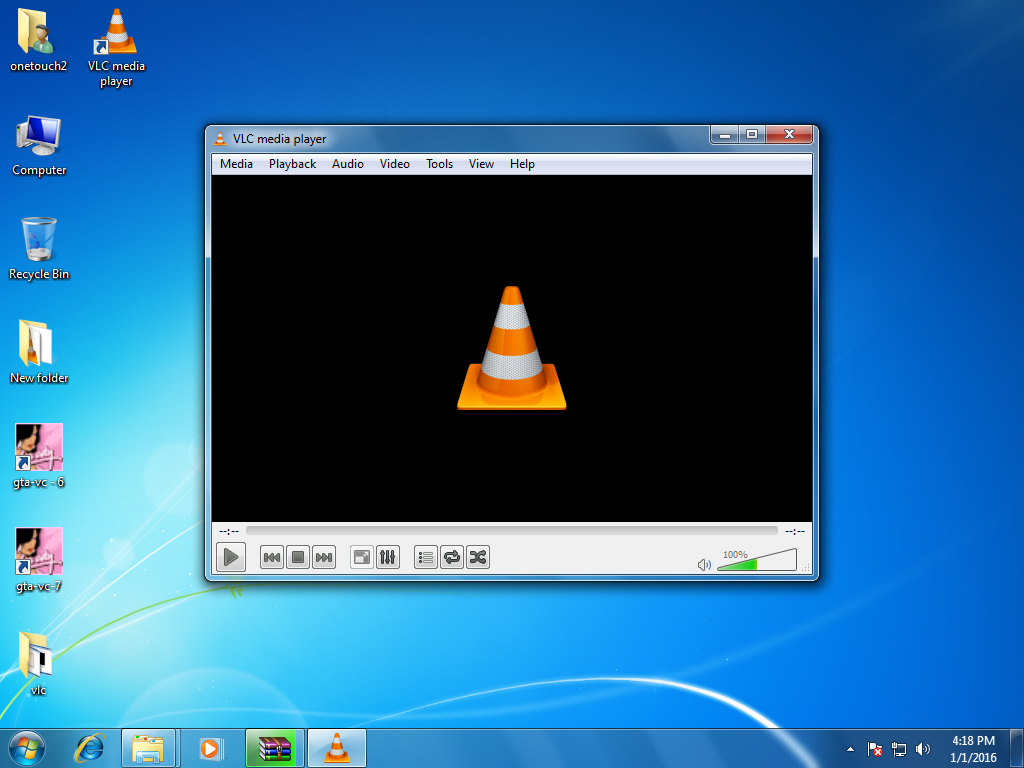Image resolution: width=1024 pixels, height=768 pixels.
Task: Open network status tray icon
Action: pyautogui.click(x=899, y=749)
